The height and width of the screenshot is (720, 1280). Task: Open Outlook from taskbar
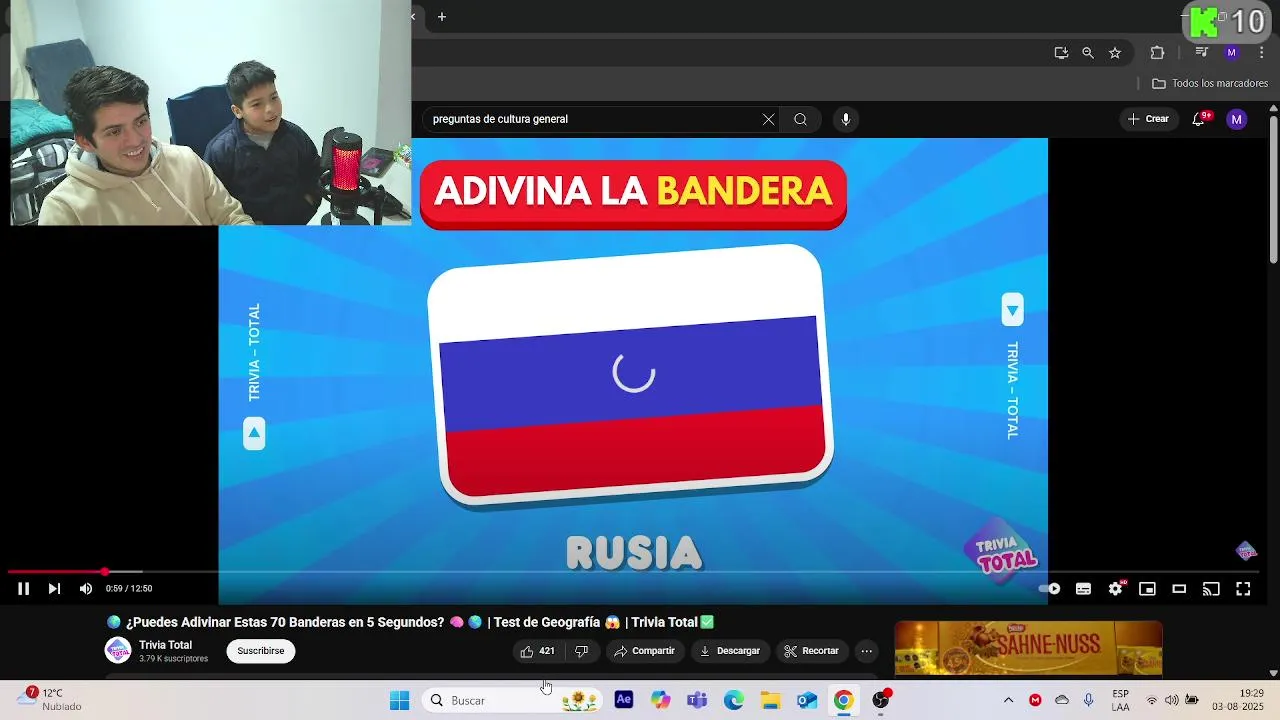807,700
